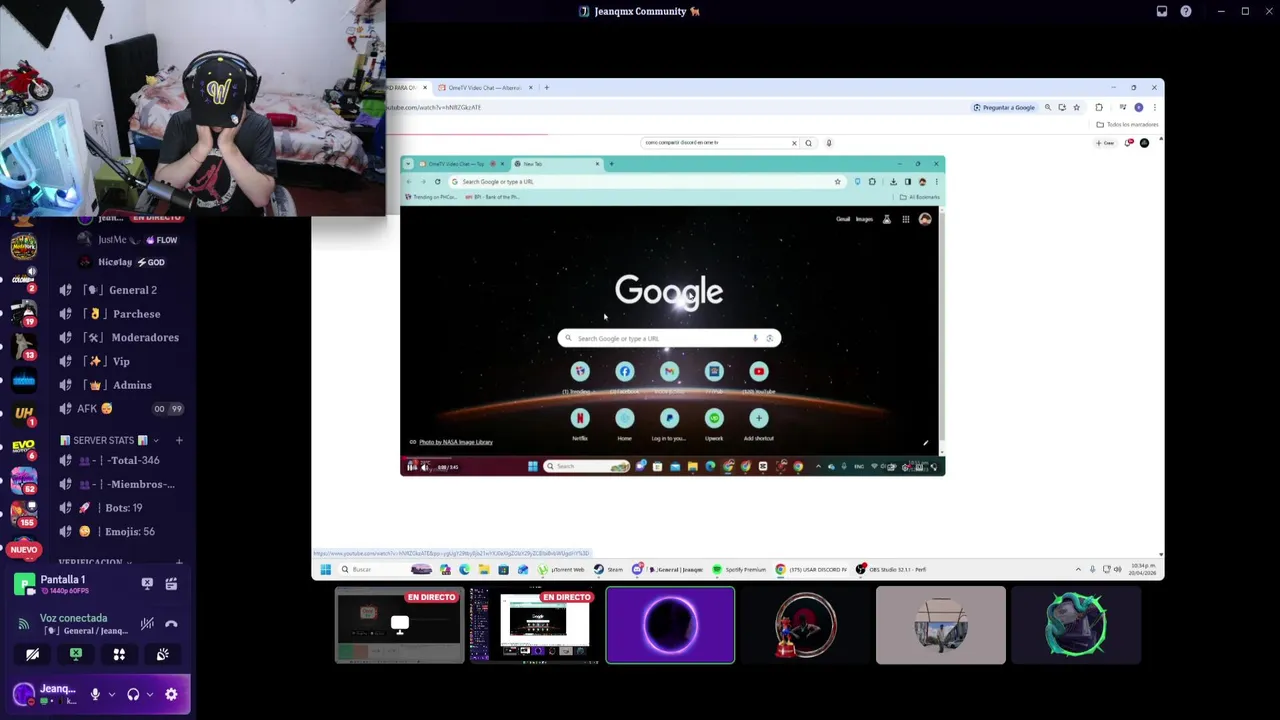Screen dimensions: 1280x720
Task: Click the YouTube Crear button
Action: (x=1105, y=143)
